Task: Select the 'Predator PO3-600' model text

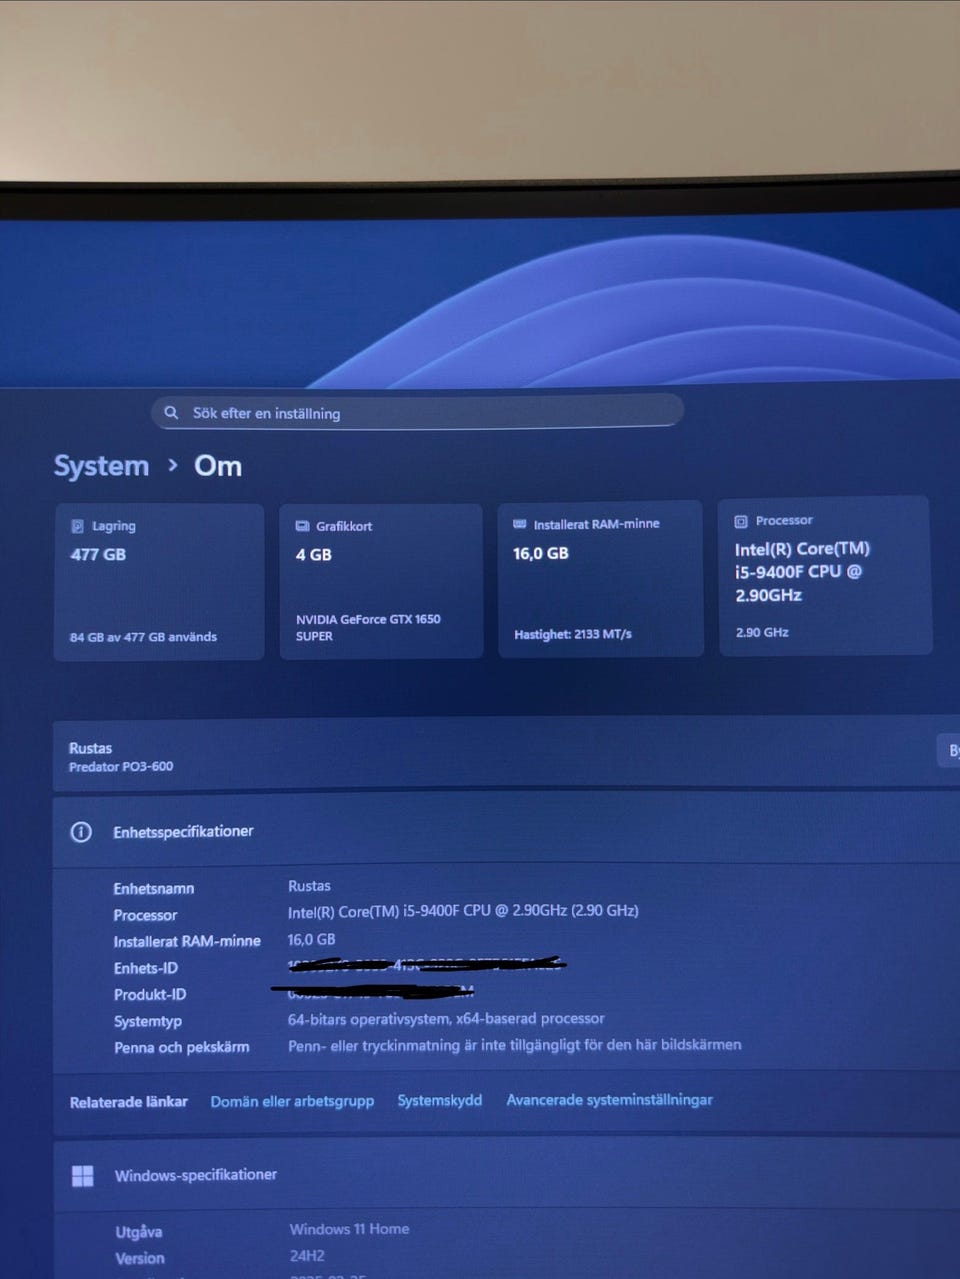Action: (121, 767)
